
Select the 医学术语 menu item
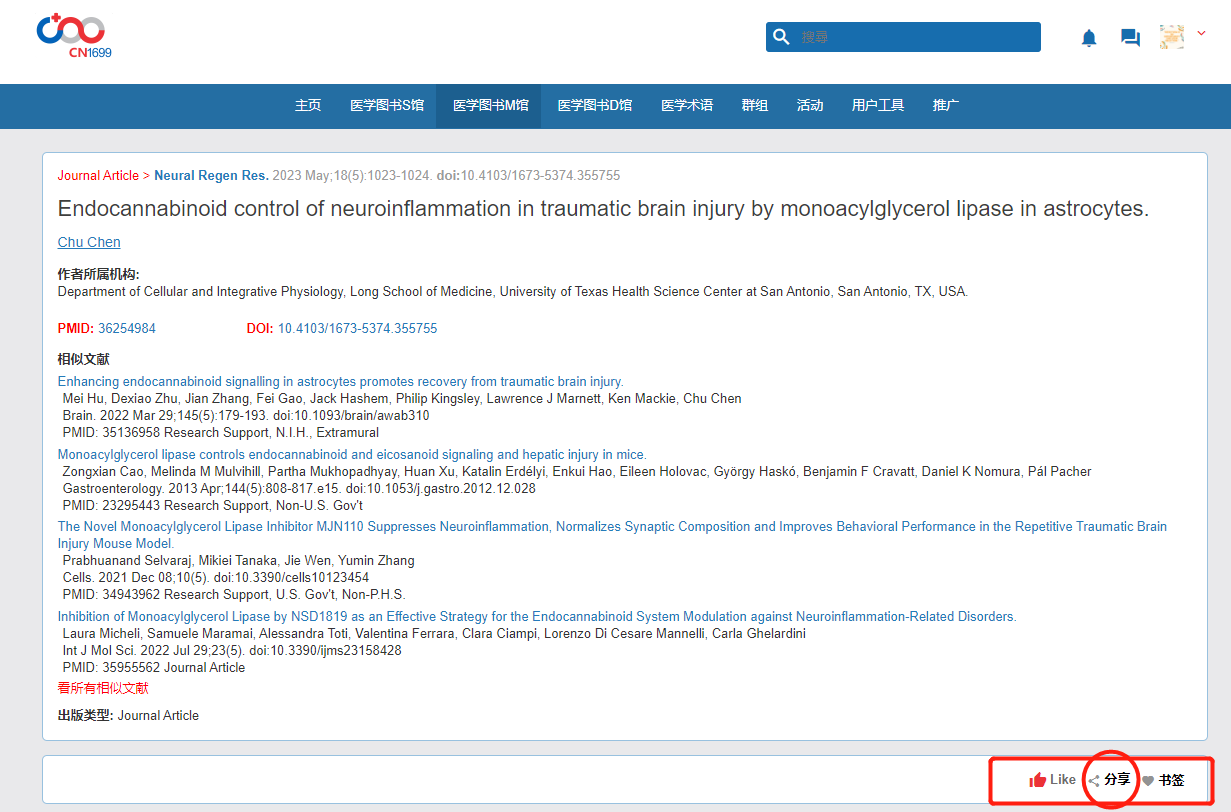pyautogui.click(x=687, y=105)
